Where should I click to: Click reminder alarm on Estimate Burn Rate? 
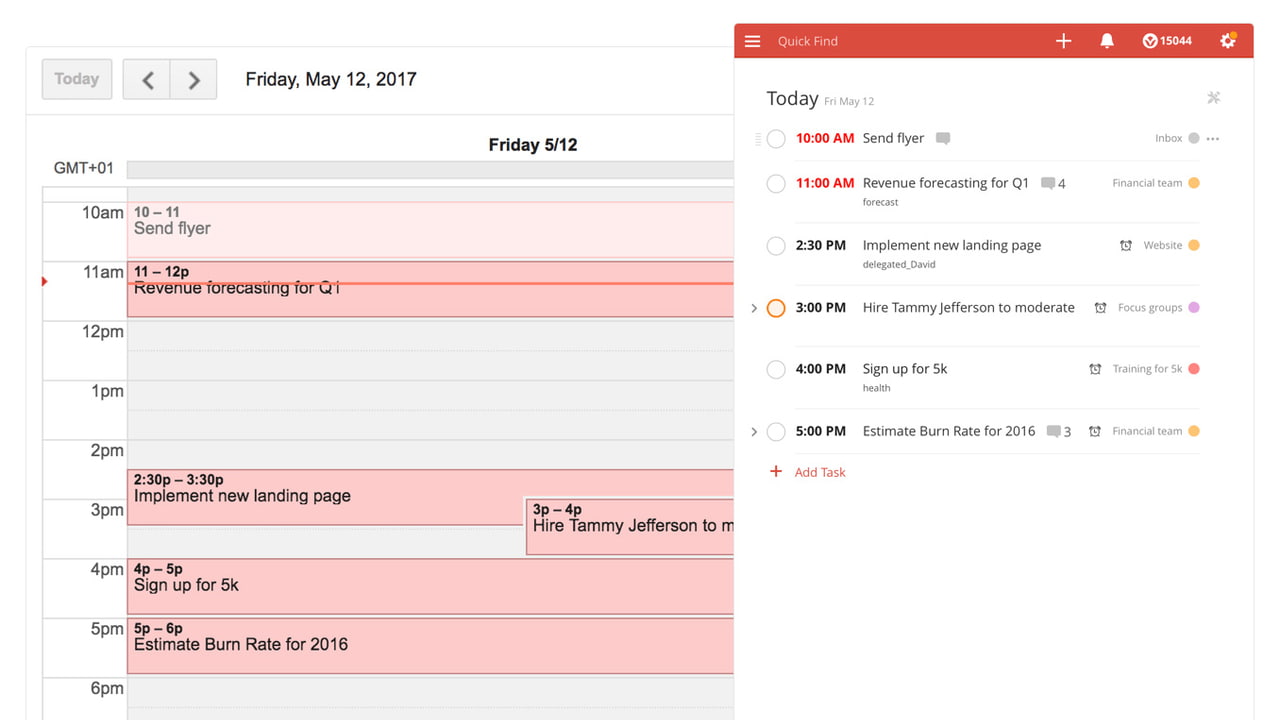[1095, 432]
